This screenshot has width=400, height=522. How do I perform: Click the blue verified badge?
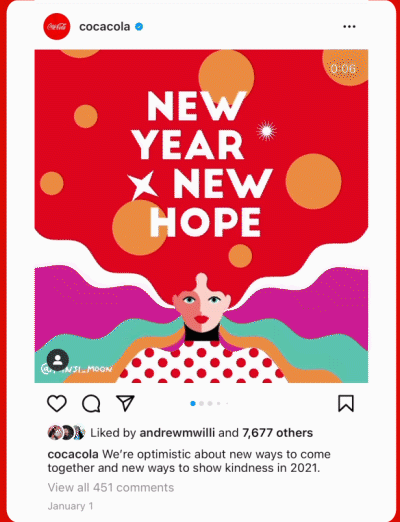coord(139,26)
